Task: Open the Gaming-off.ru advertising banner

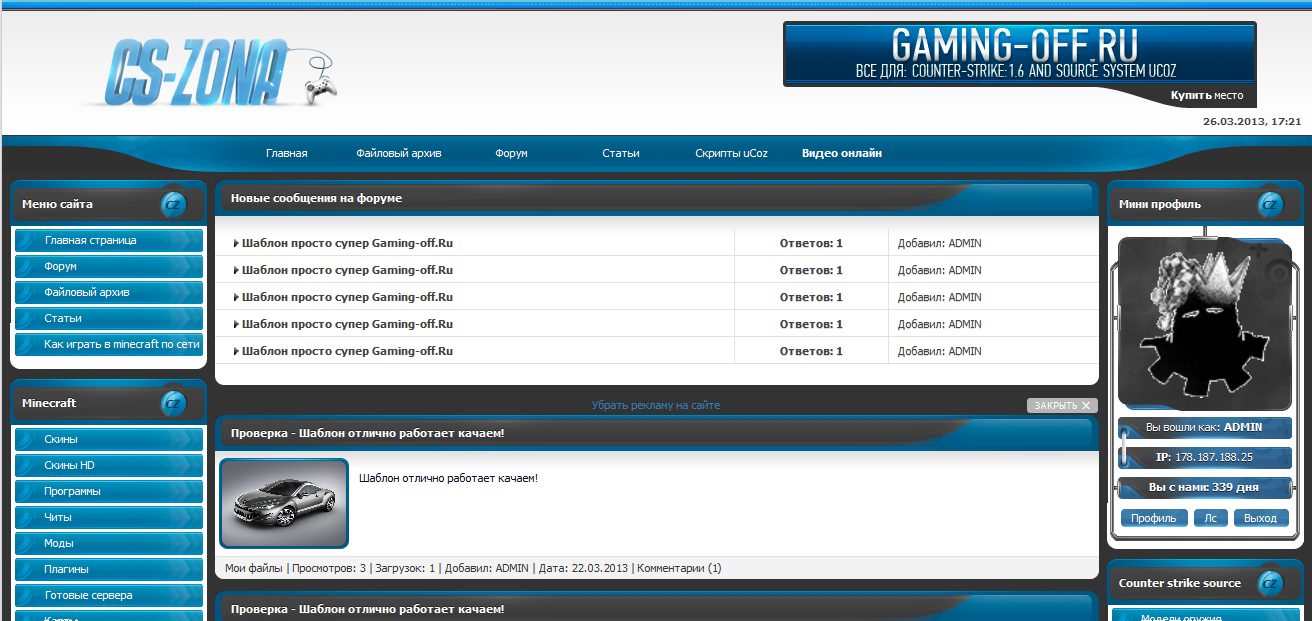Action: point(1020,54)
